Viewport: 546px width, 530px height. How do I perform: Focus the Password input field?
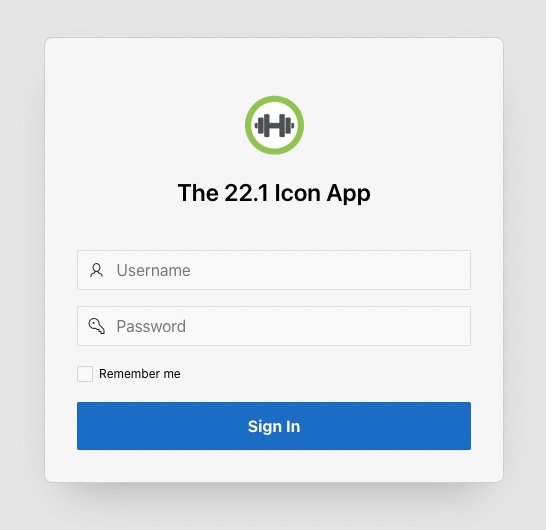click(x=274, y=326)
